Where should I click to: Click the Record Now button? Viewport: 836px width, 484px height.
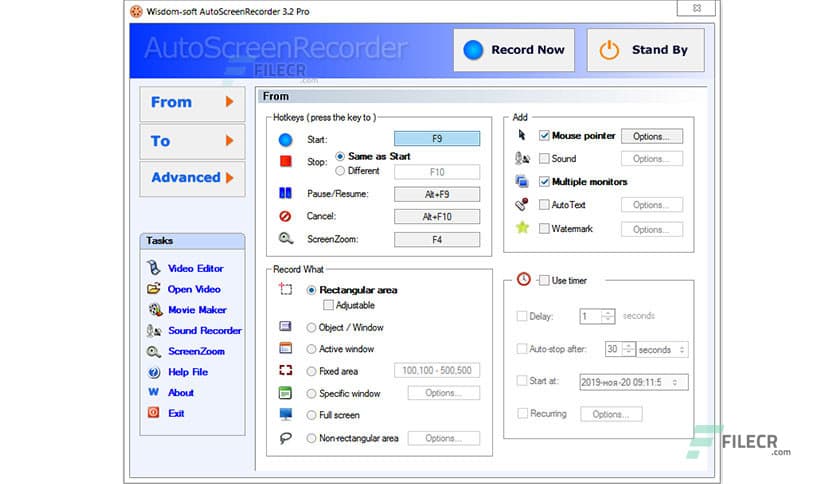(x=514, y=50)
